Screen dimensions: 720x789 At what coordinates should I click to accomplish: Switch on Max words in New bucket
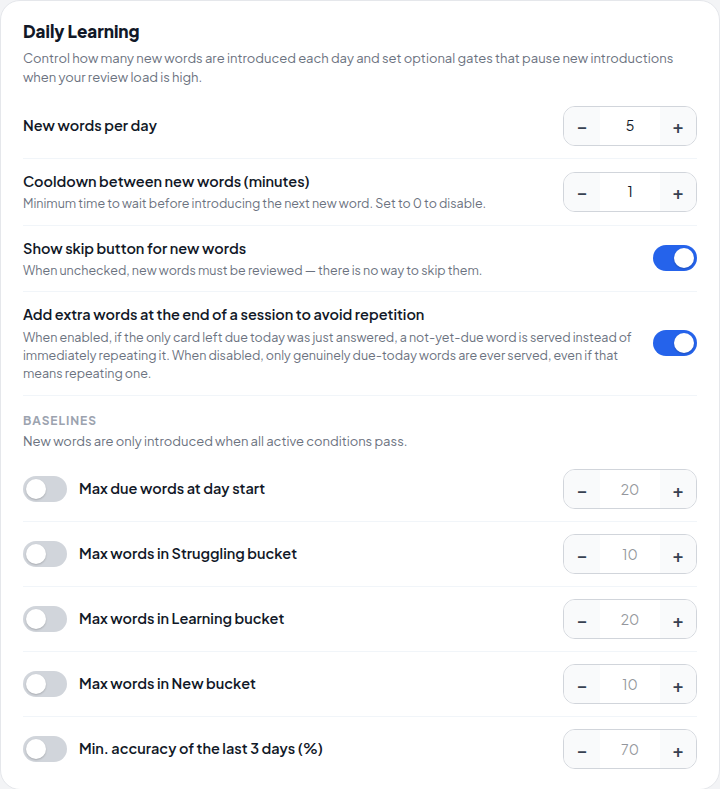tap(45, 684)
